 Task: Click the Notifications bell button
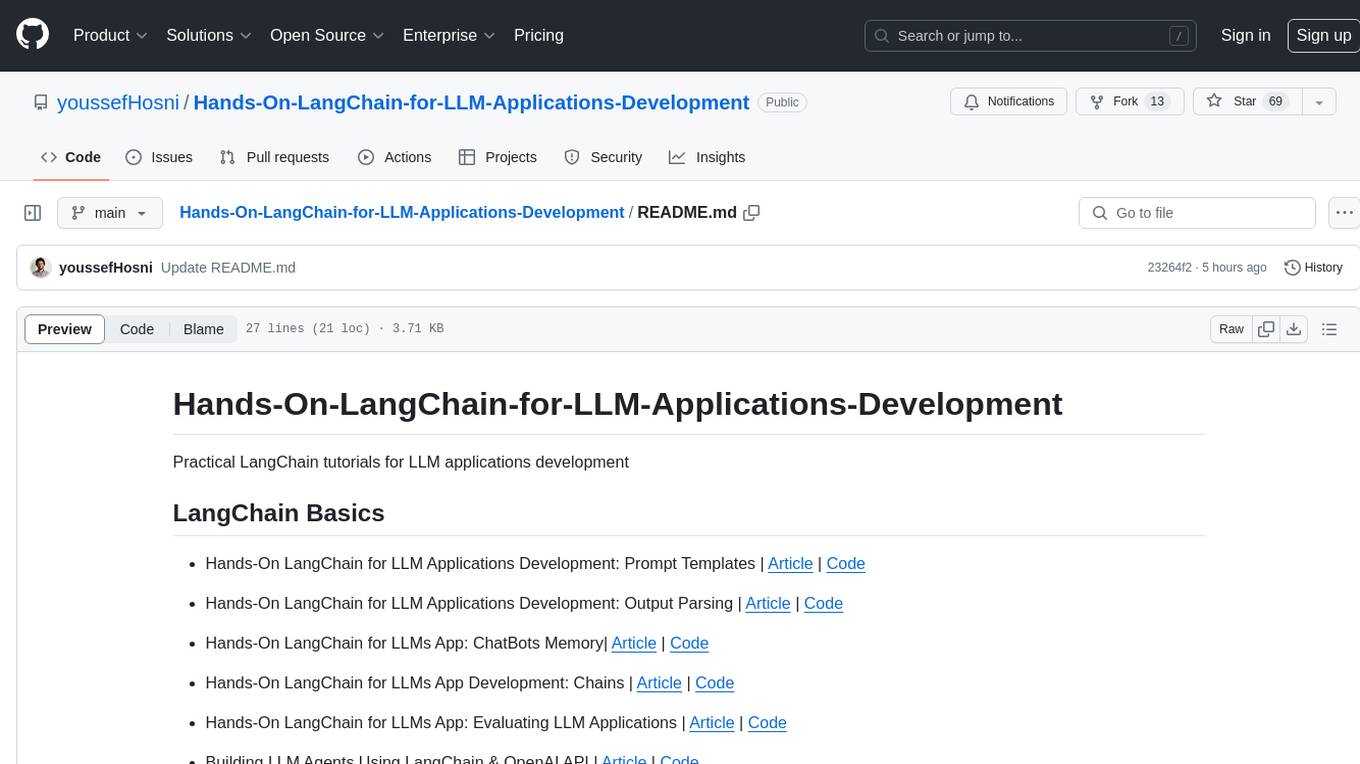(1009, 102)
